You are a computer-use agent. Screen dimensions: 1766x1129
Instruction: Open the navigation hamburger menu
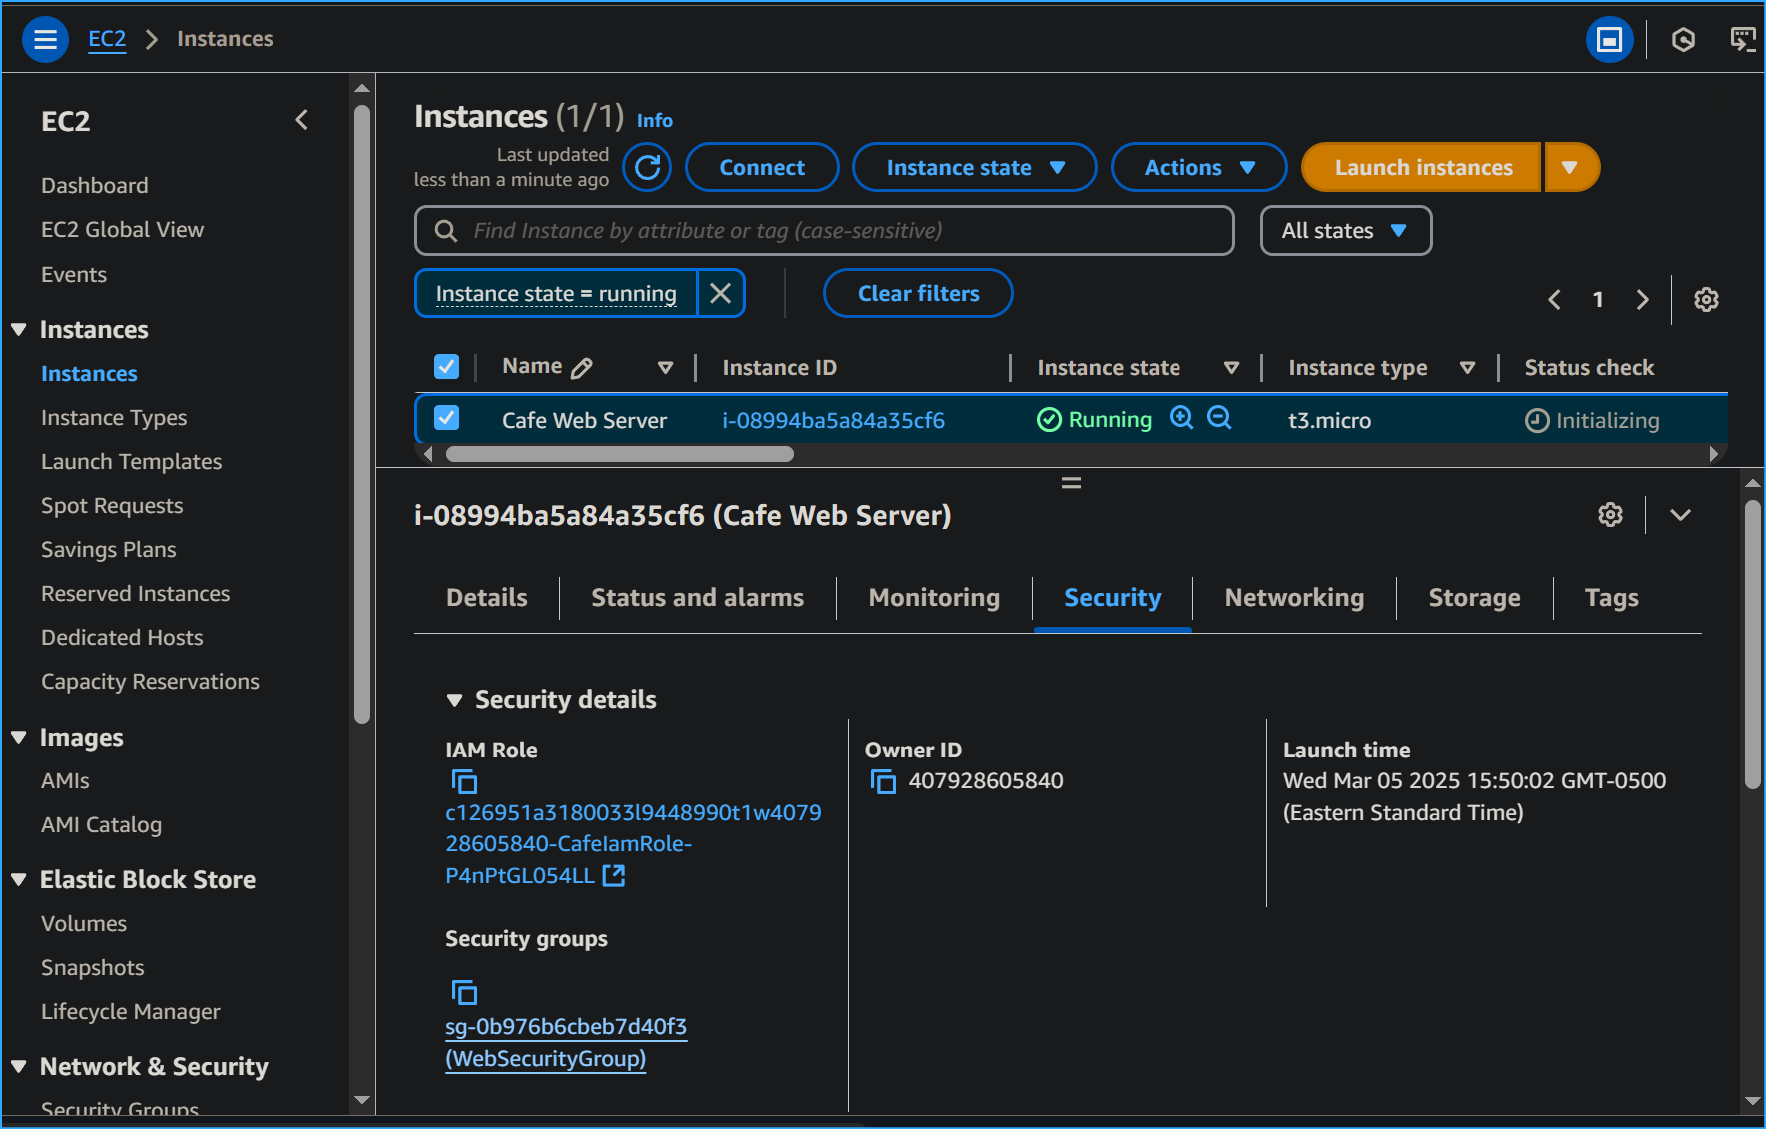(45, 39)
